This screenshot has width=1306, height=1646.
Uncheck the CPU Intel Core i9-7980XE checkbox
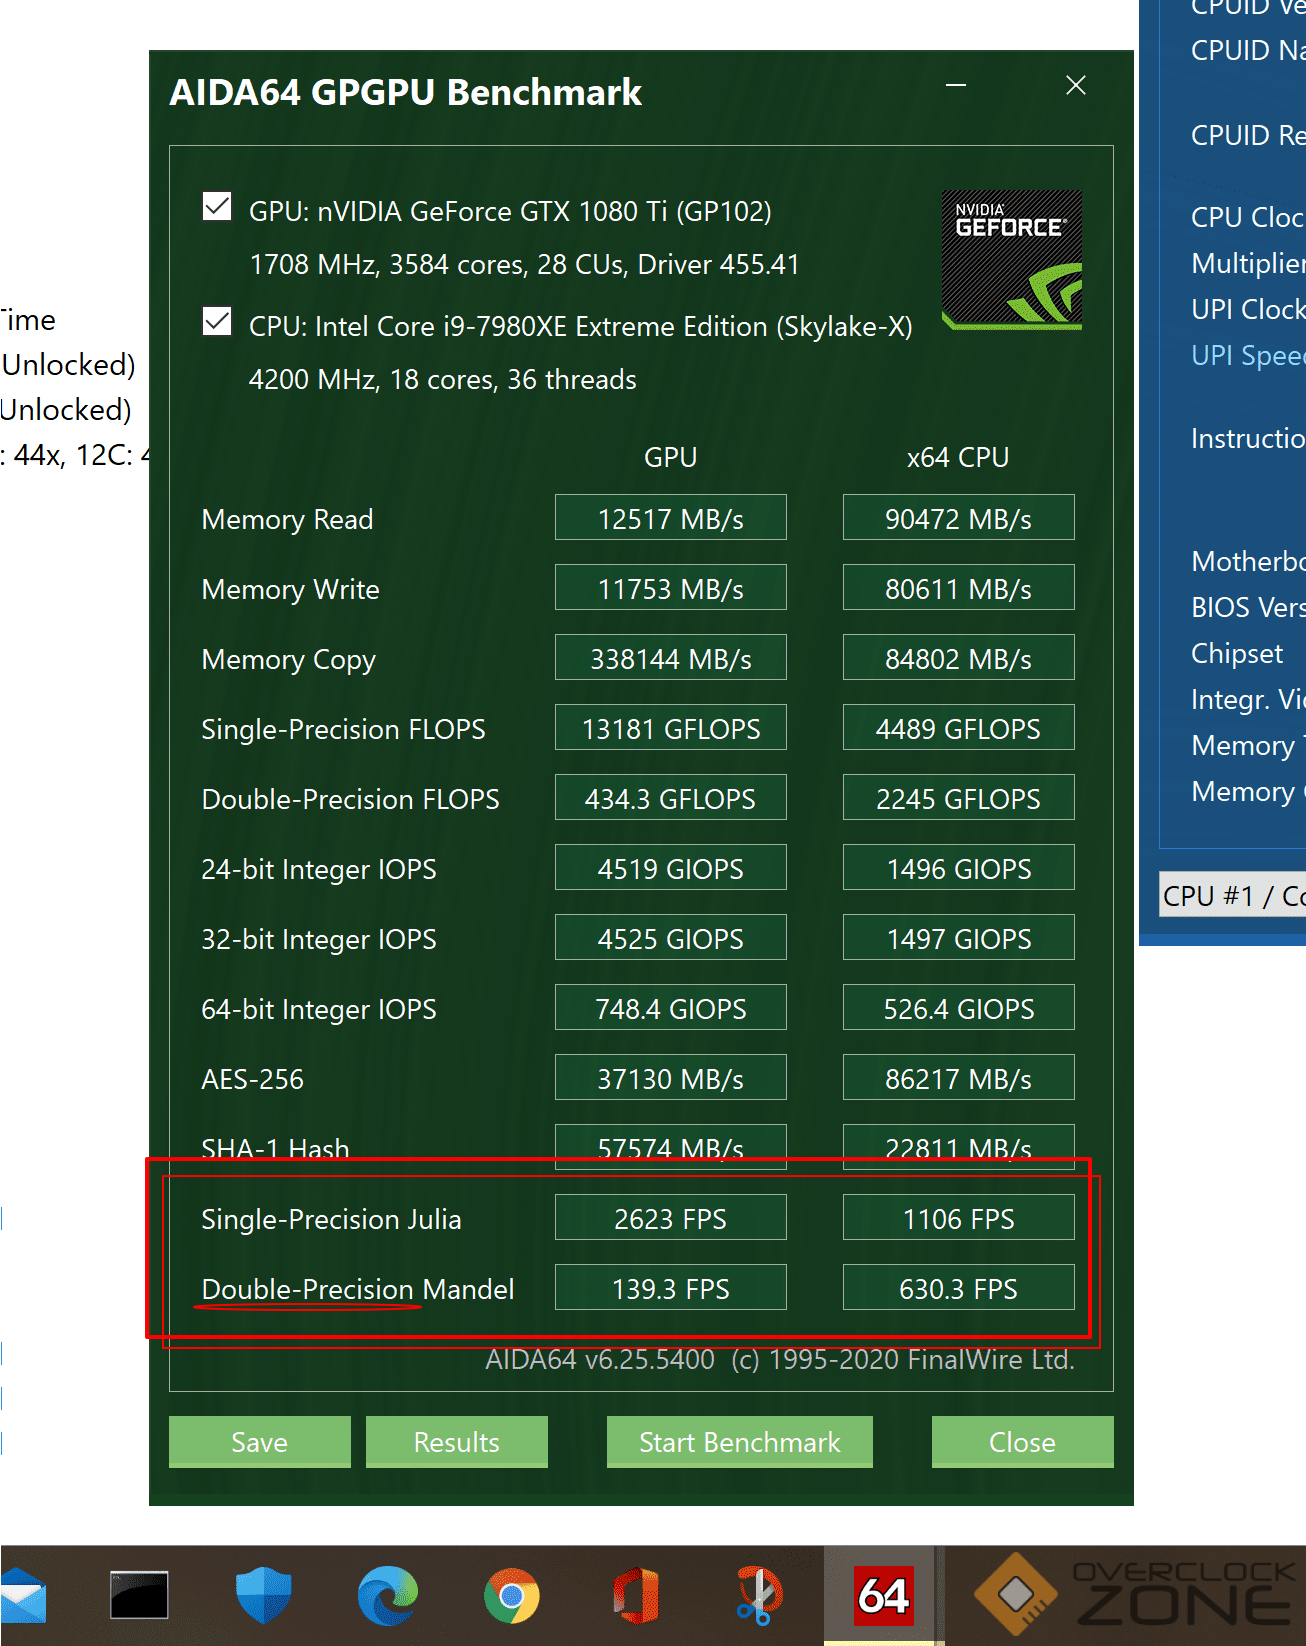coord(217,322)
